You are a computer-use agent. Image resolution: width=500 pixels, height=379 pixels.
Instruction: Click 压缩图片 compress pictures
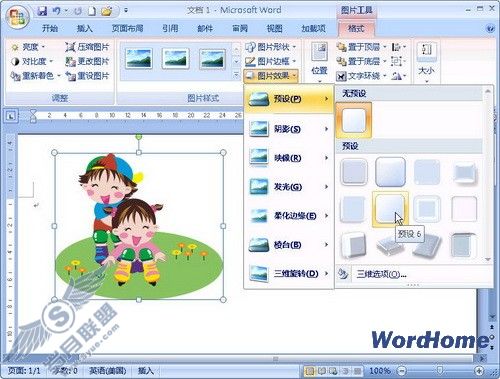click(87, 47)
